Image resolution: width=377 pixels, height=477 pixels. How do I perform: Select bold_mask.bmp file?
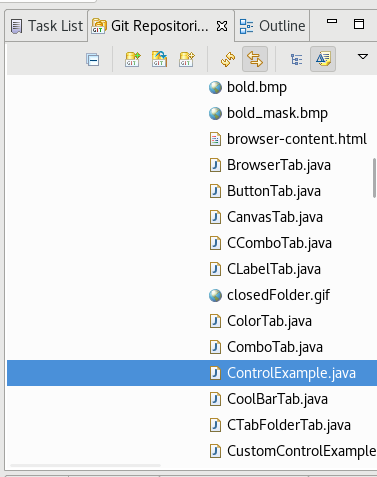coord(277,113)
